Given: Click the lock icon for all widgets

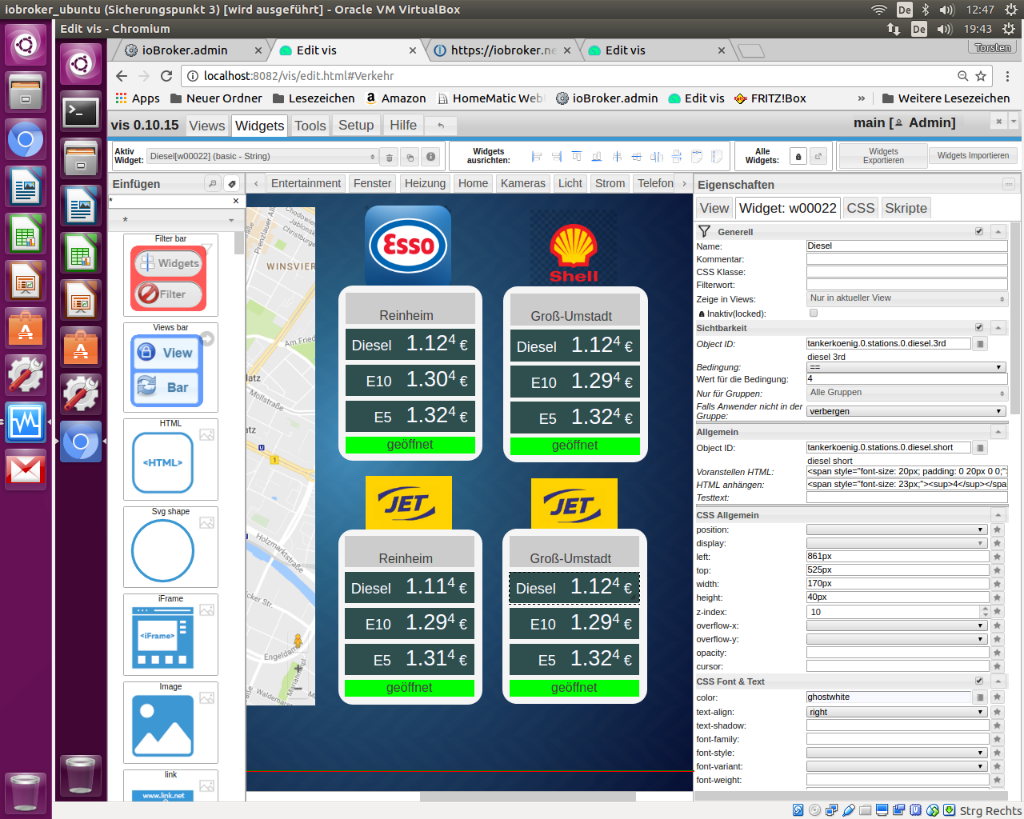Looking at the screenshot, I should [798, 156].
